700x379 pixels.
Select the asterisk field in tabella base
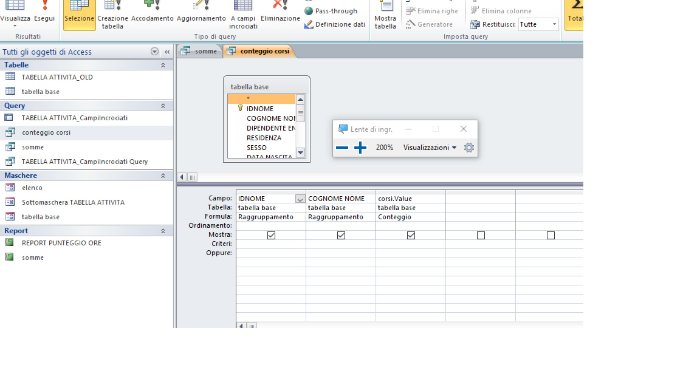click(x=261, y=99)
